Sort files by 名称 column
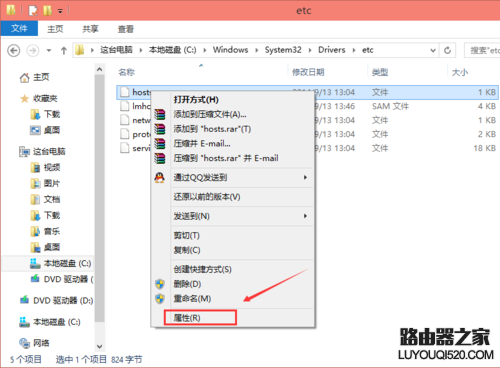 [127, 72]
